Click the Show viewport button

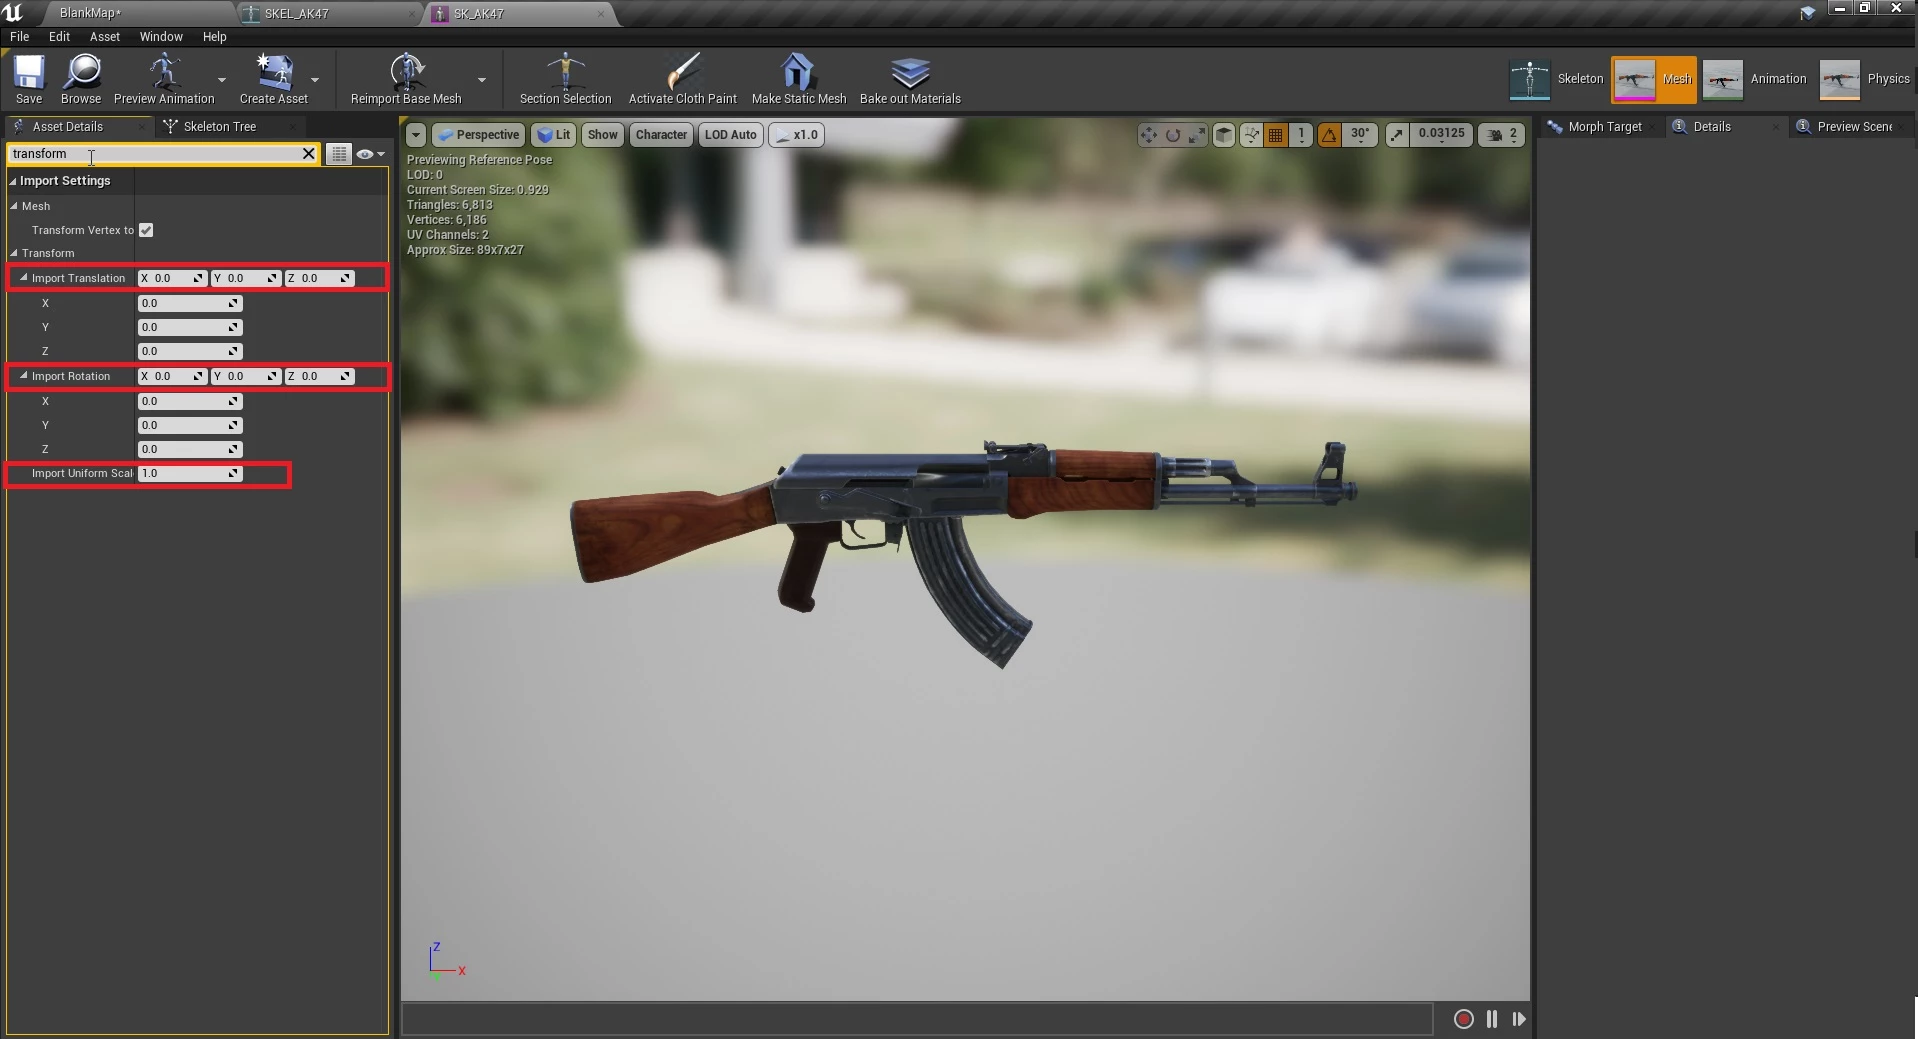click(x=602, y=134)
